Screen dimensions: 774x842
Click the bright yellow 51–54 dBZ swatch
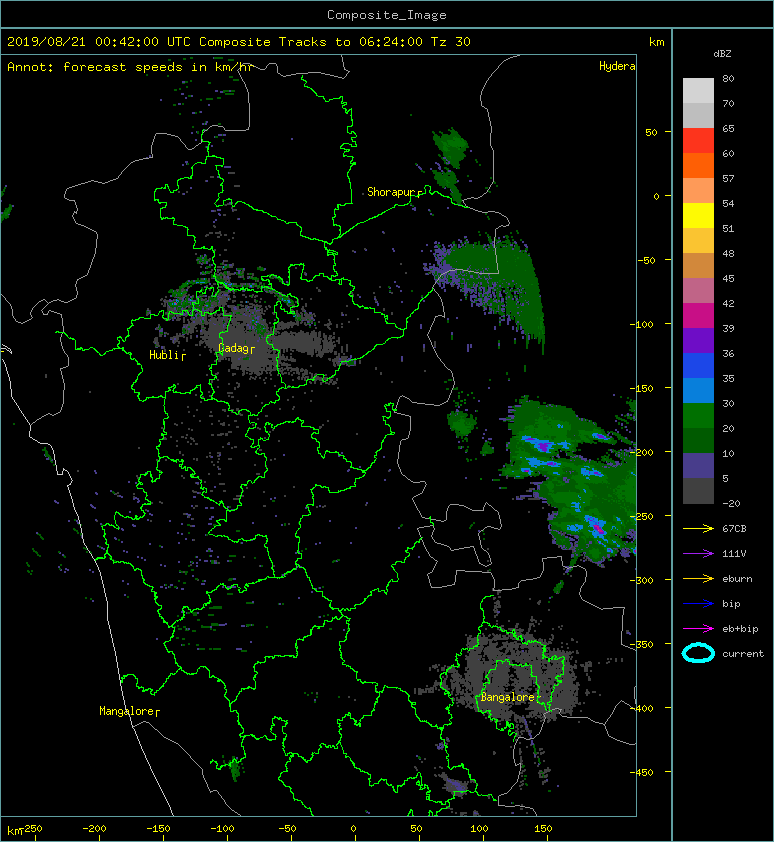[698, 215]
